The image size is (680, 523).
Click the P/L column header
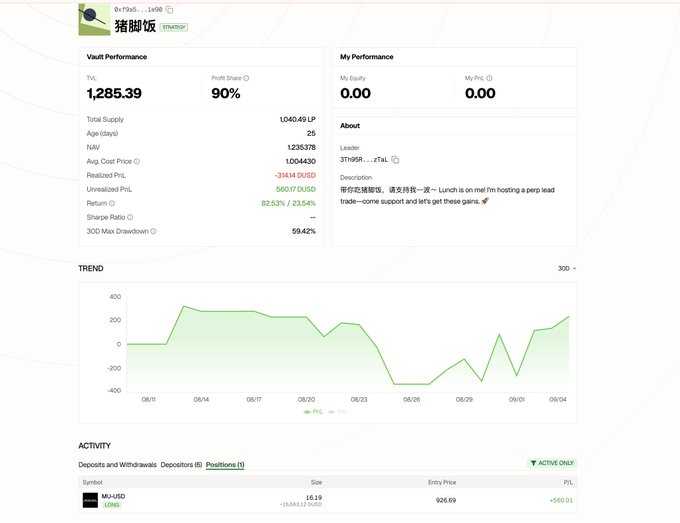click(568, 482)
